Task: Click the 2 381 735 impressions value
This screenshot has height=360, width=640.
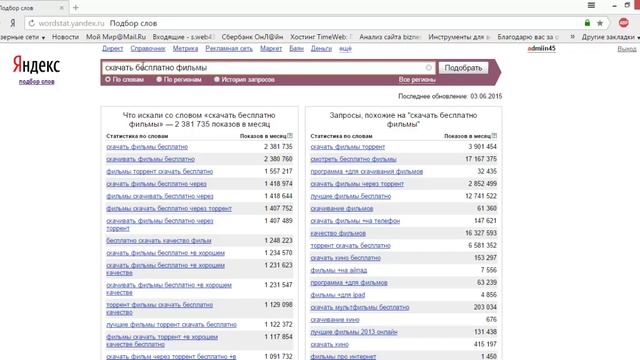Action: tap(278, 147)
